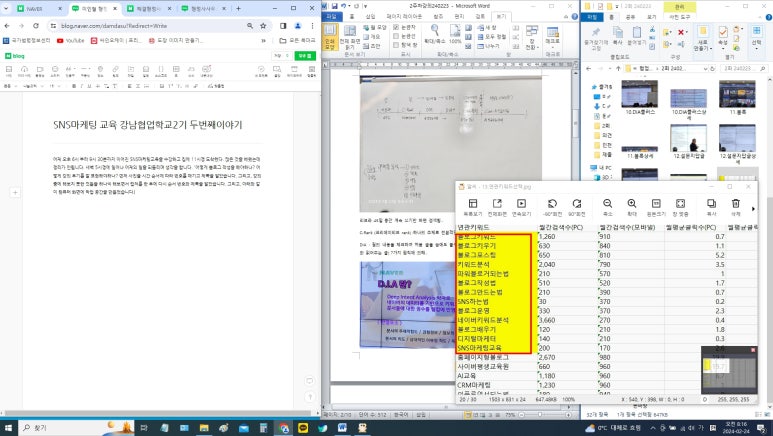Open paragraph style (본문) dropdown in blog editor
This screenshot has width=773, height=436.
(9, 86)
